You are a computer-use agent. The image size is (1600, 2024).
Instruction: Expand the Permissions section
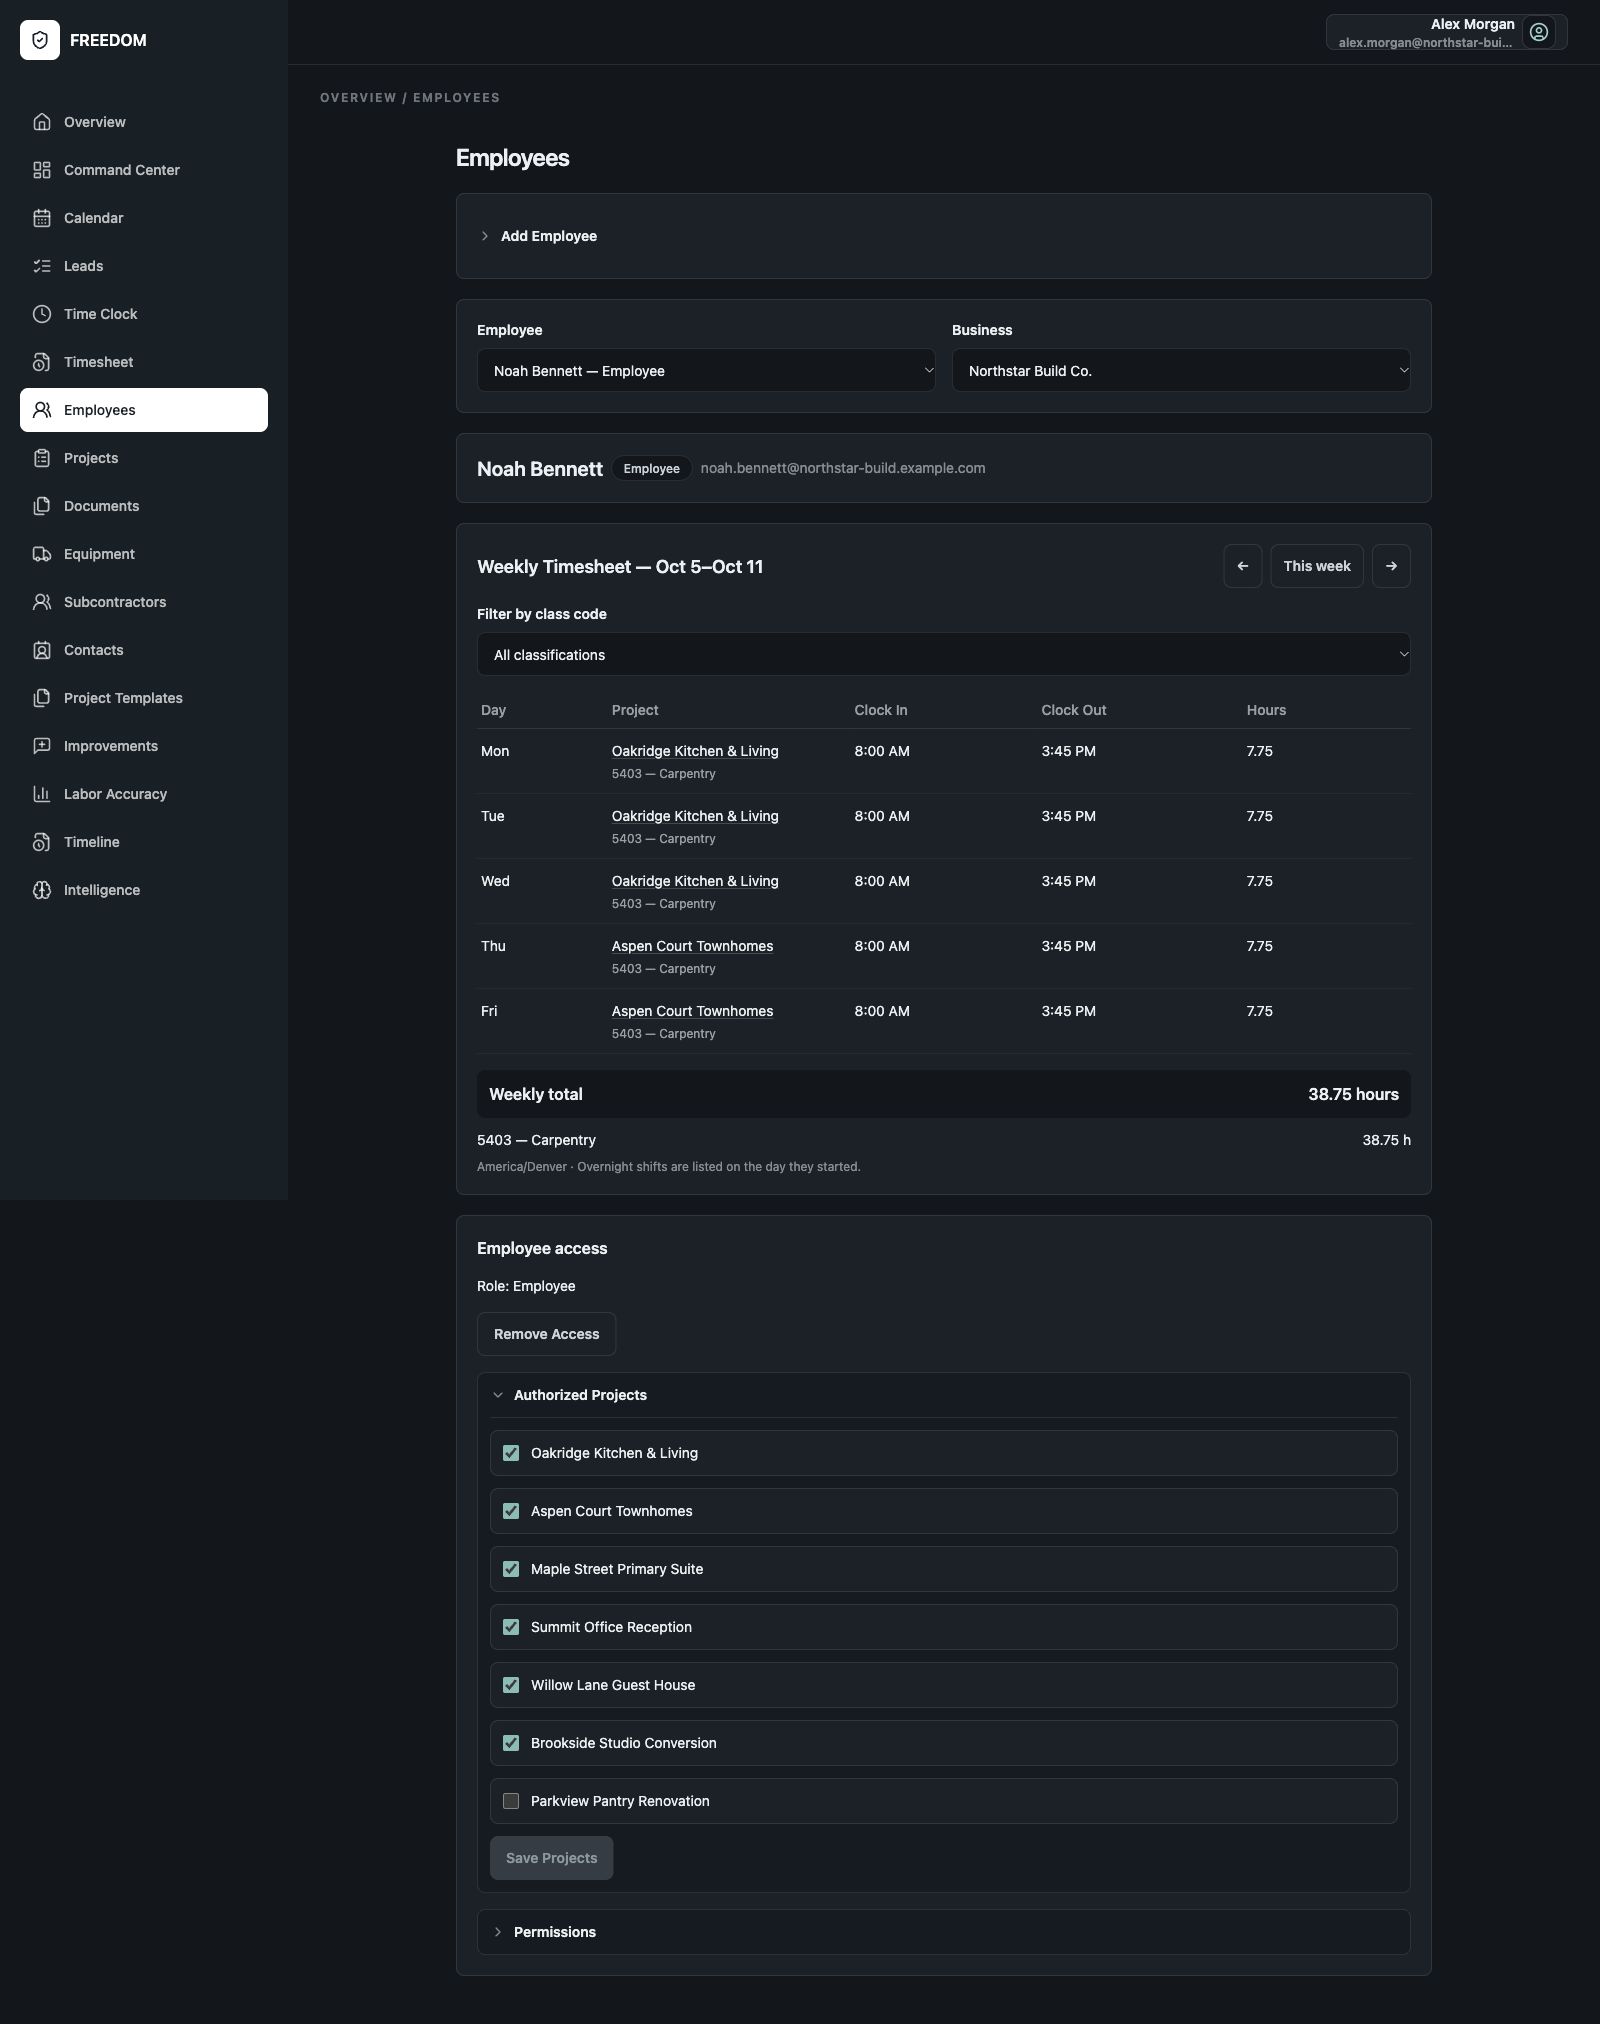(x=943, y=1932)
